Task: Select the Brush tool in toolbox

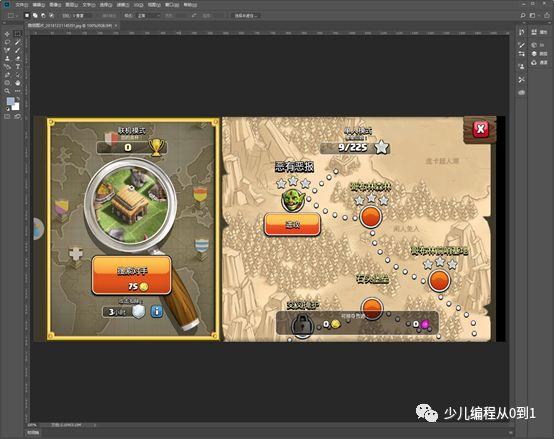Action: coord(17,50)
